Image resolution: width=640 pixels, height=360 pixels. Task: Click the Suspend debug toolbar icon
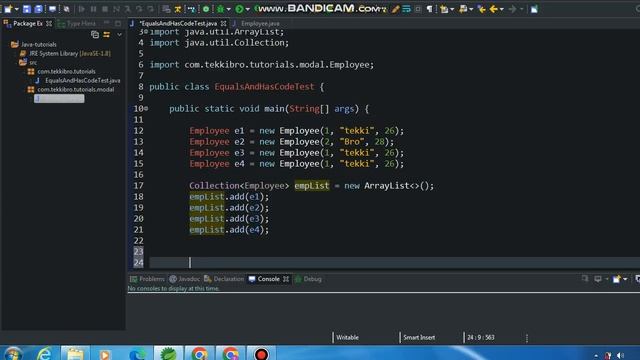tap(93, 9)
